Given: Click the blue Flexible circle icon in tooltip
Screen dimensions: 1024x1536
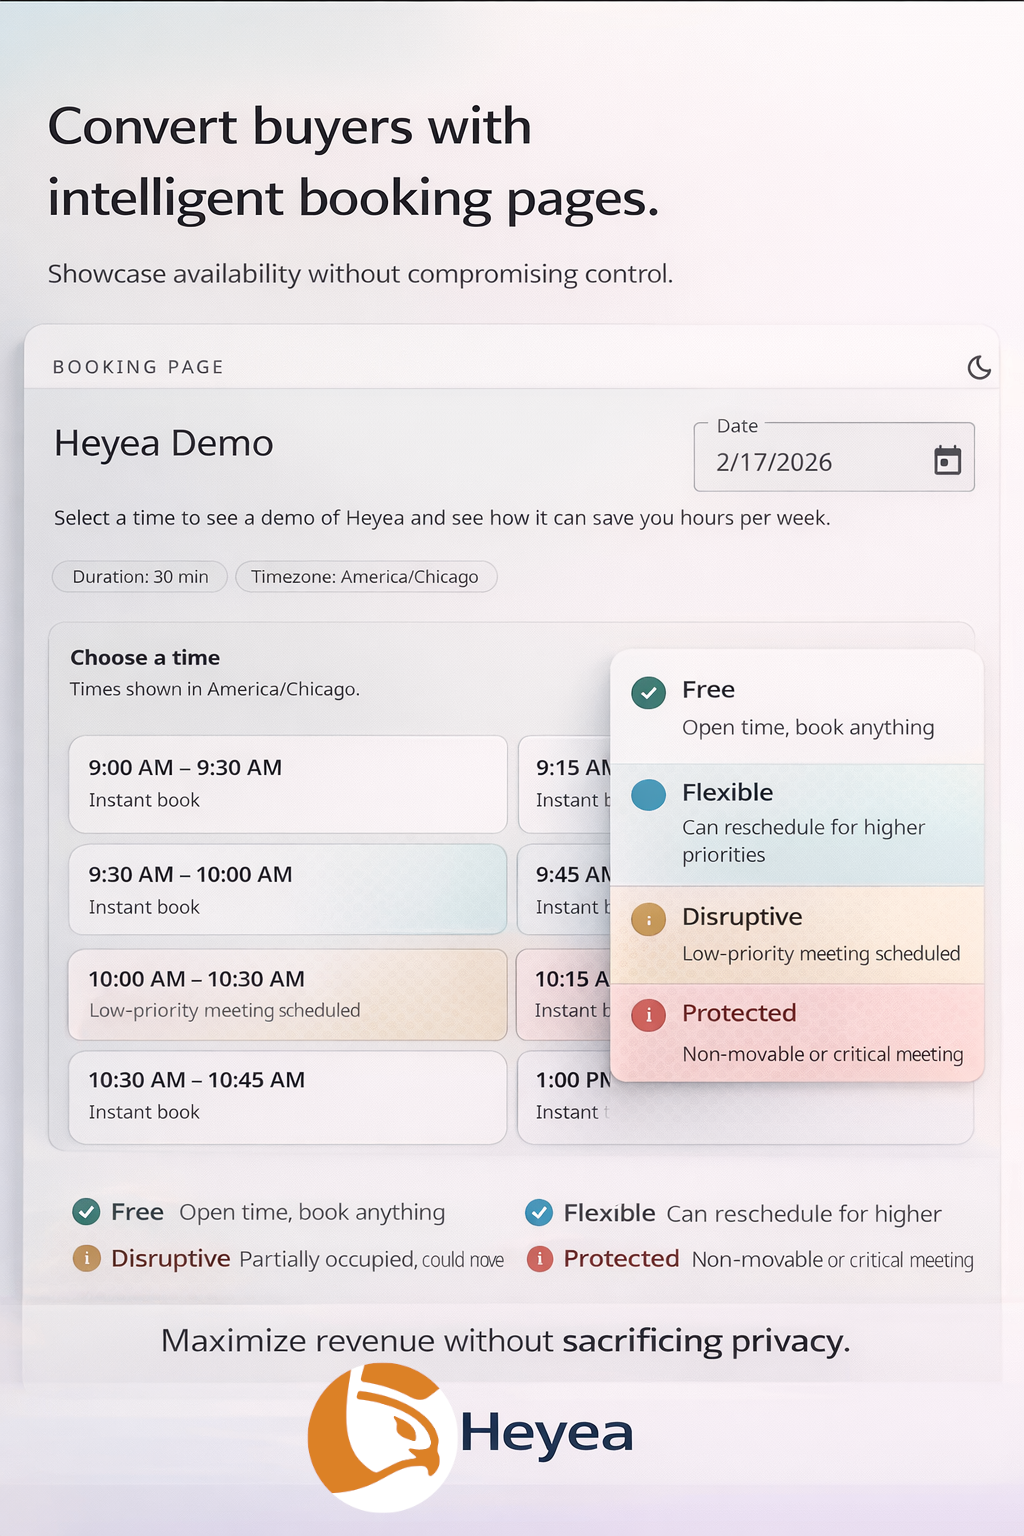Looking at the screenshot, I should coord(648,795).
